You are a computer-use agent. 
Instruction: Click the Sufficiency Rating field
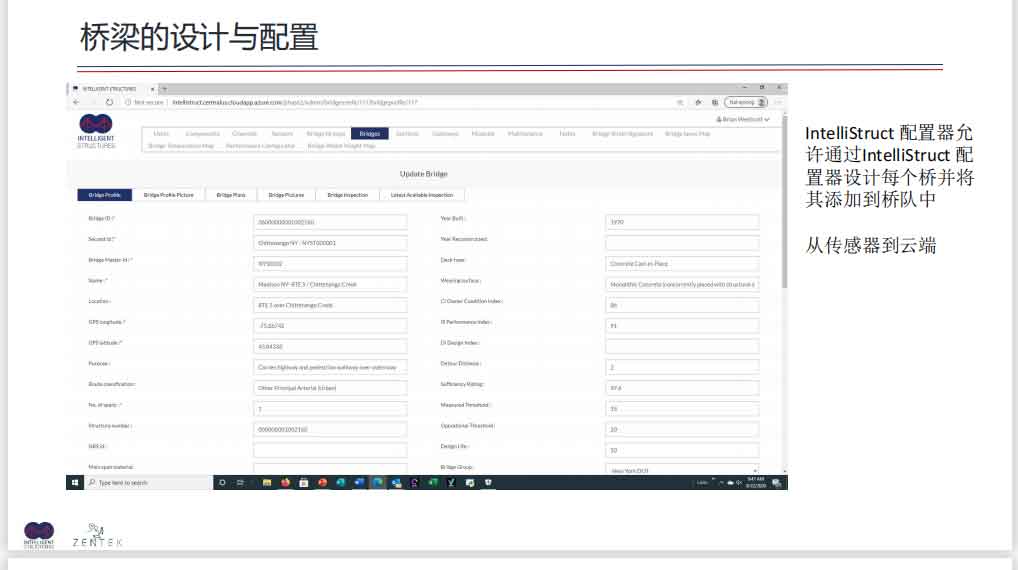coord(682,388)
